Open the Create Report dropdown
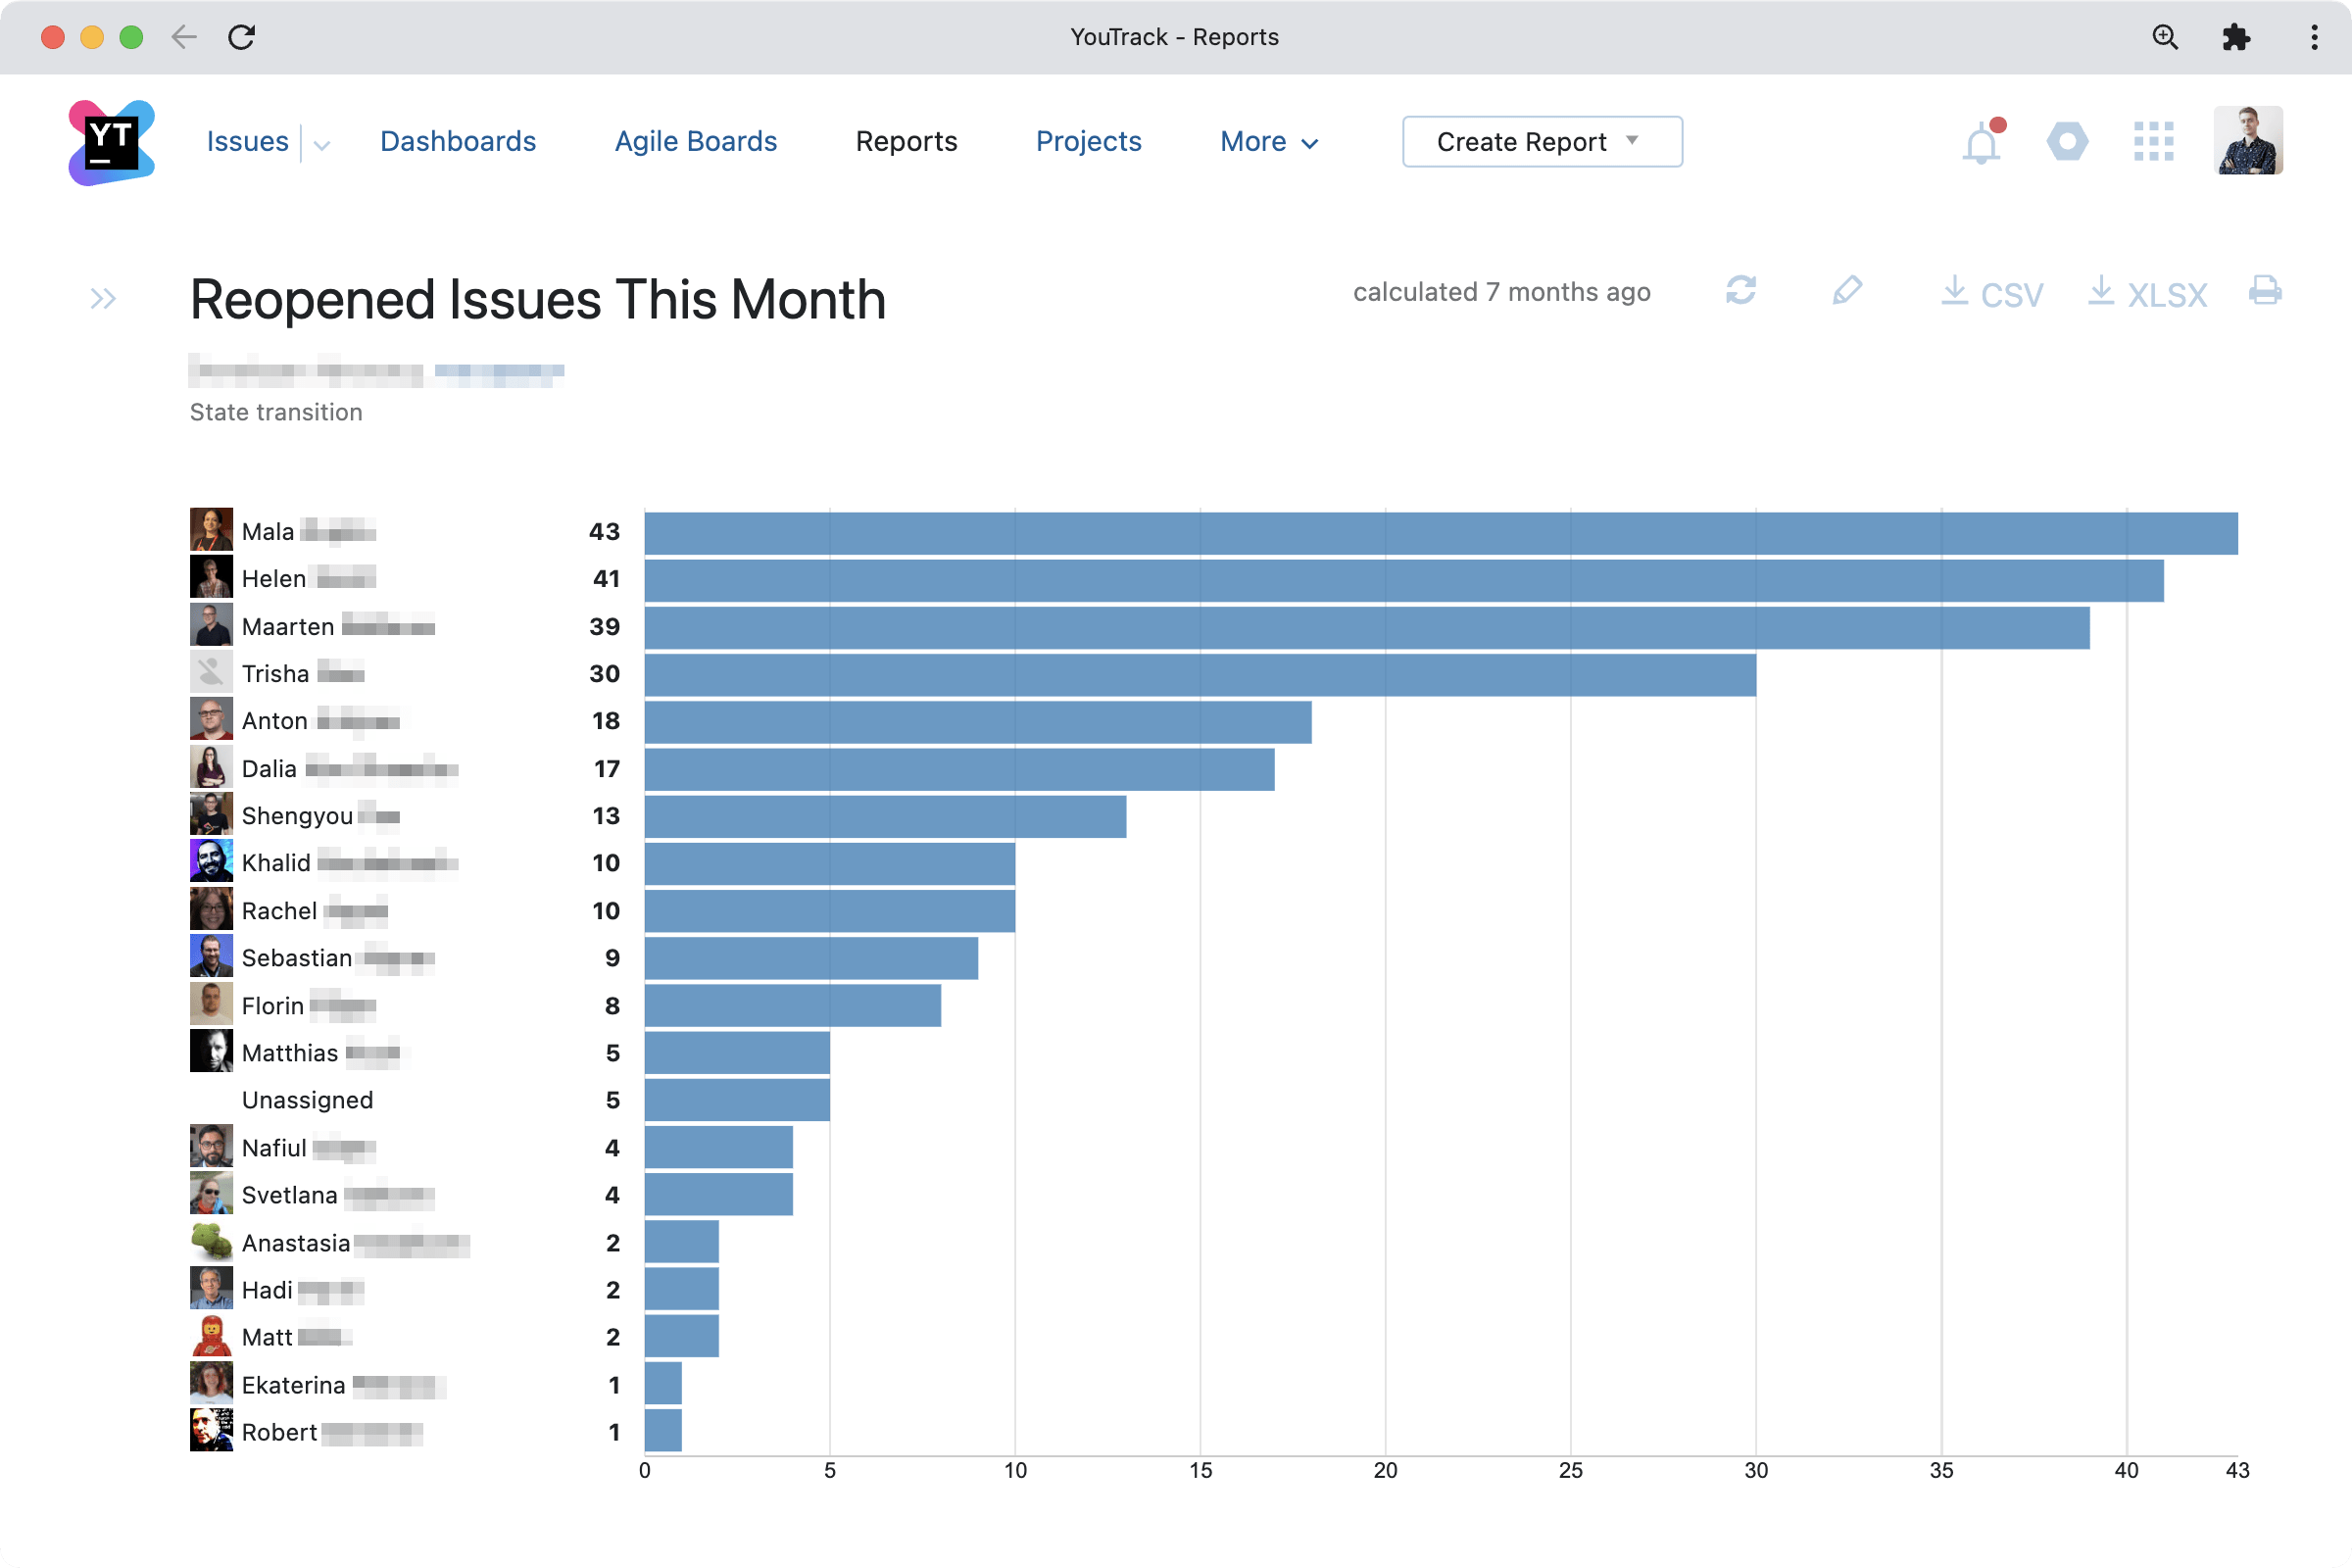 pyautogui.click(x=1541, y=142)
